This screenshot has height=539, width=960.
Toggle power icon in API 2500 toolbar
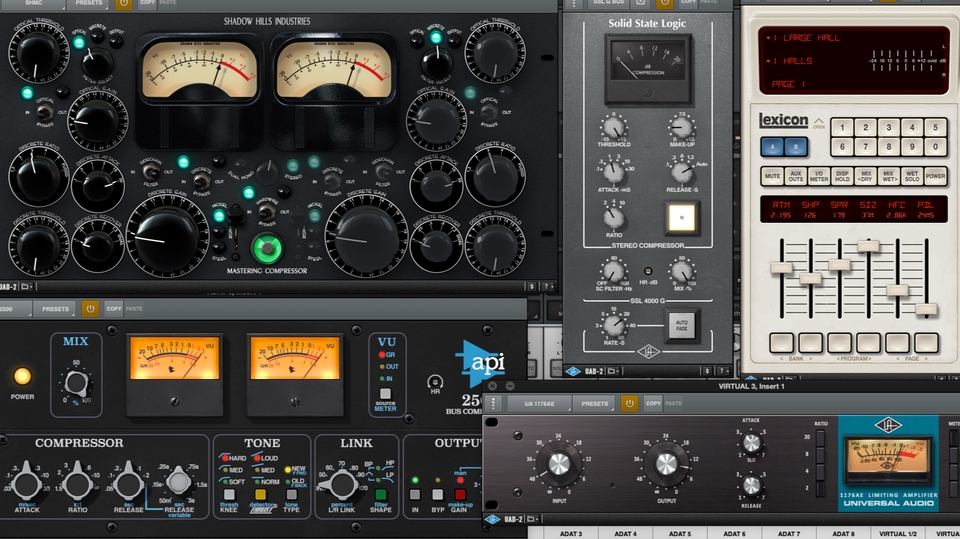pos(90,309)
